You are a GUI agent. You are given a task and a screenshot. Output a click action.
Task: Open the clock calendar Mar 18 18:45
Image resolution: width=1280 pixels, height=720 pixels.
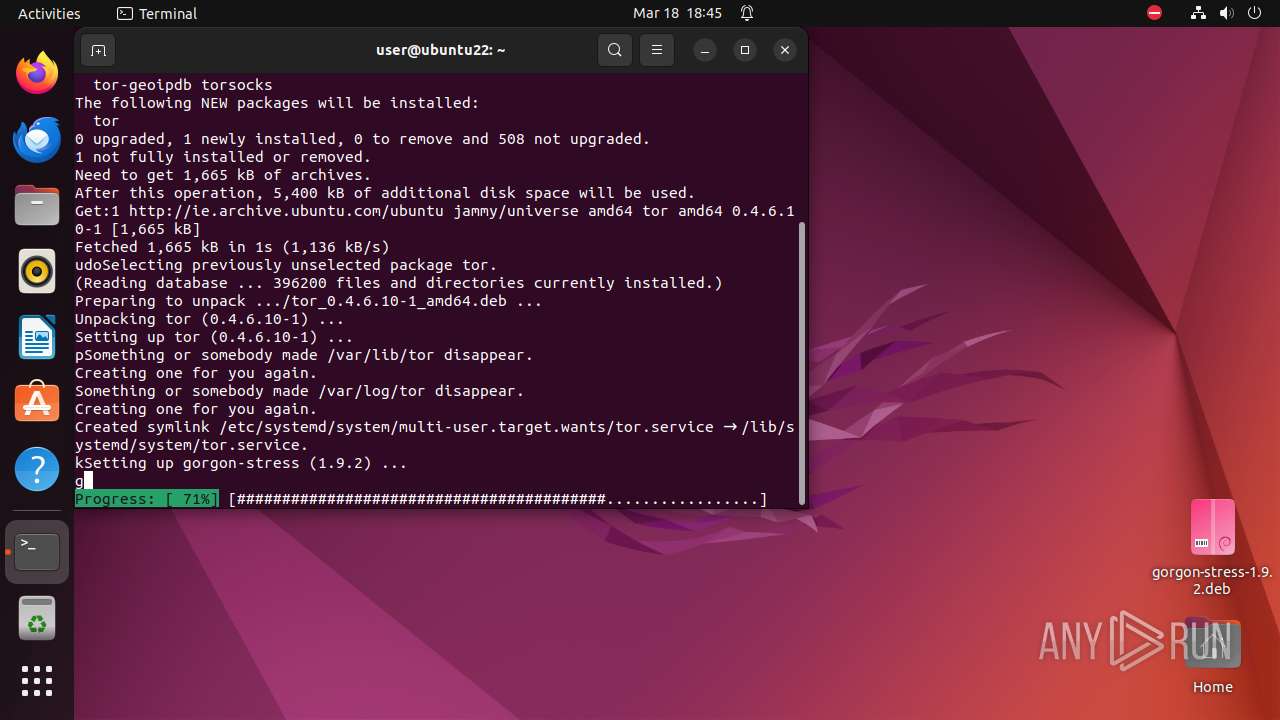point(677,14)
